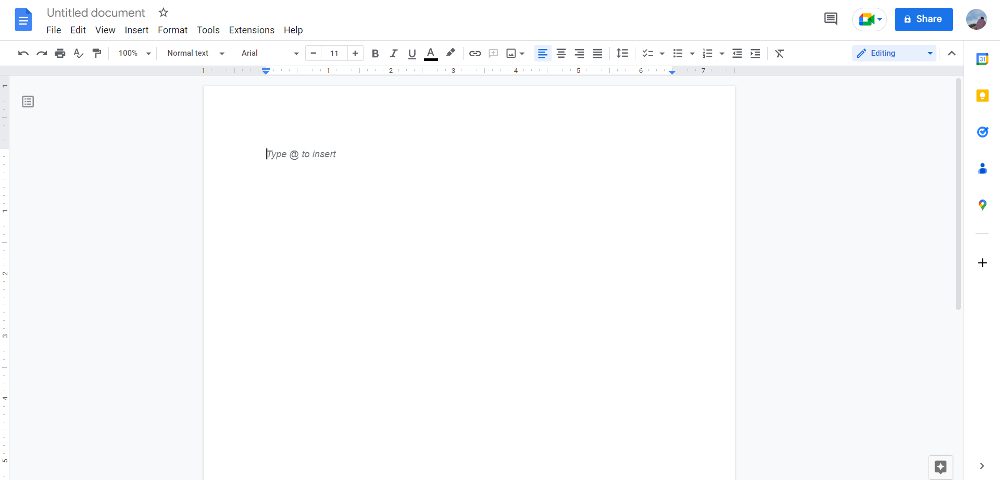The width and height of the screenshot is (1000, 480).
Task: Click the Clear formatting icon
Action: (x=779, y=54)
